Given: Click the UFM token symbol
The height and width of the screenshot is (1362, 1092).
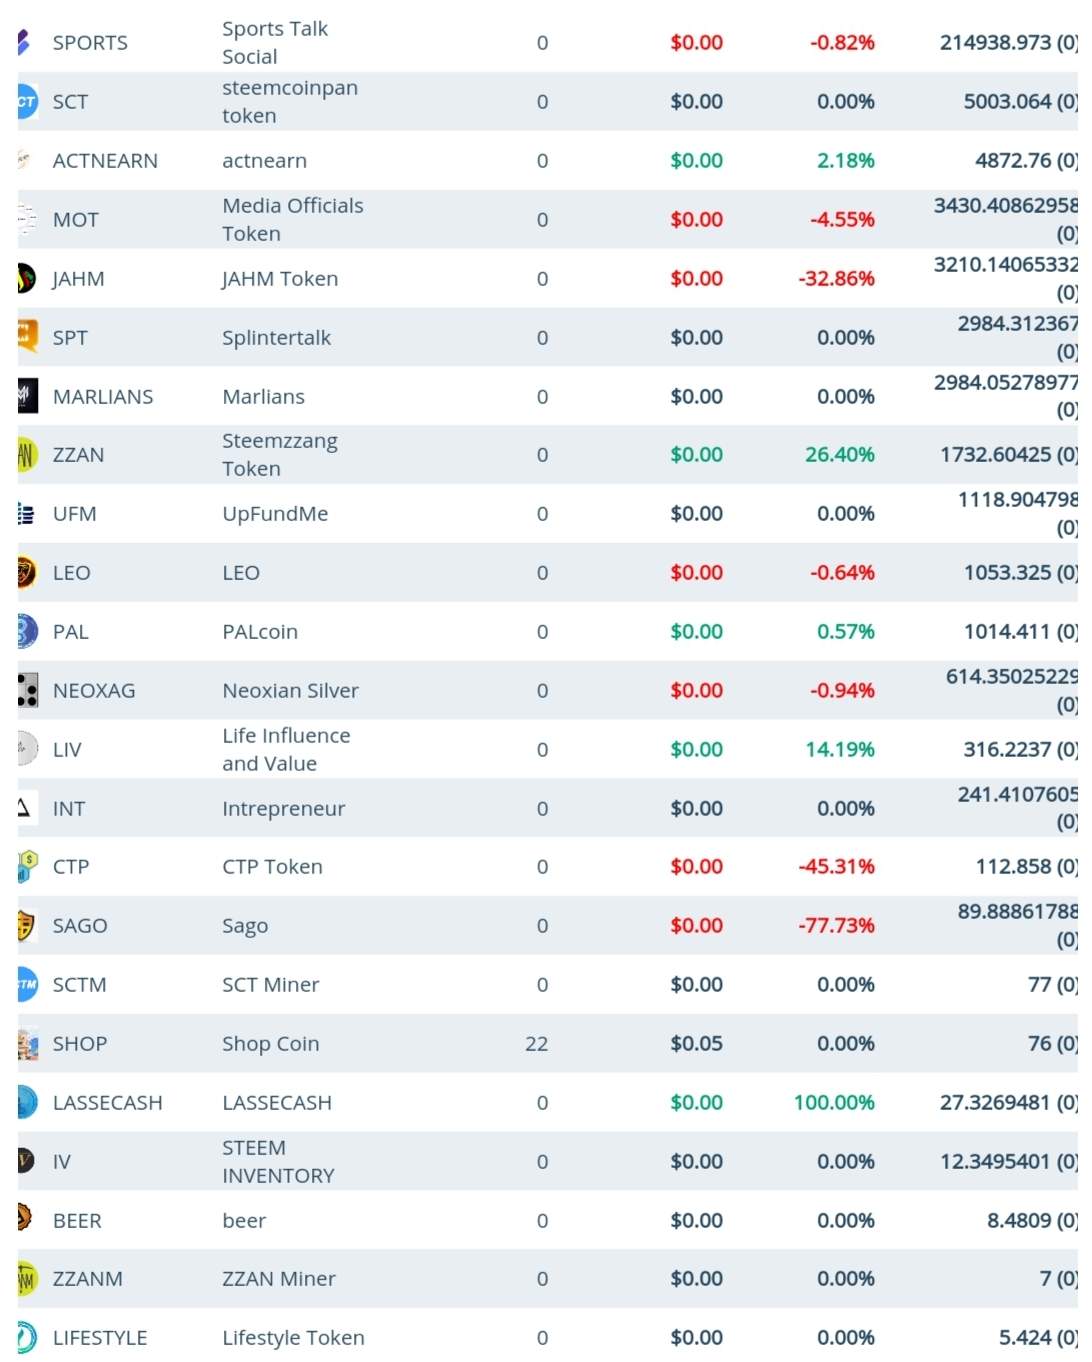Looking at the screenshot, I should 75,514.
